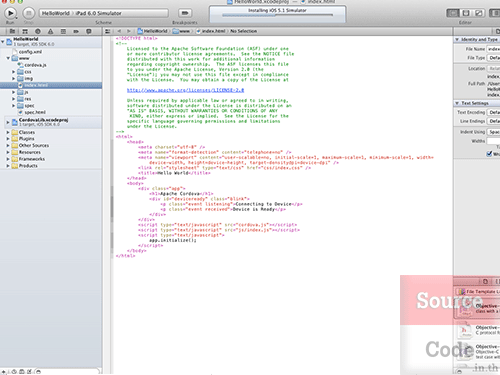Click the File Name input field
Viewport: 500px width, 375px height.
493,49
